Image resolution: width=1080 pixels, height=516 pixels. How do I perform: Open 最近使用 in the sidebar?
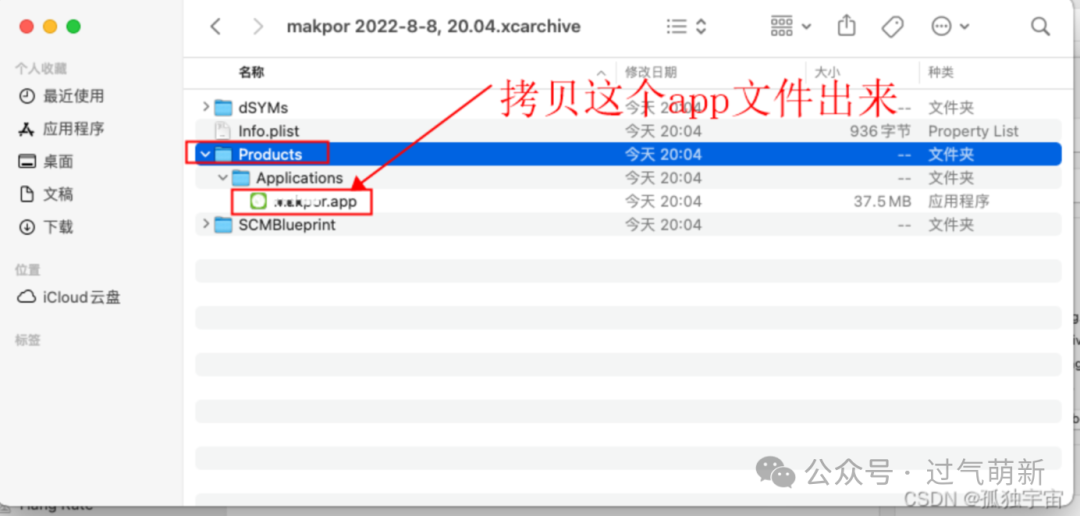tap(74, 96)
